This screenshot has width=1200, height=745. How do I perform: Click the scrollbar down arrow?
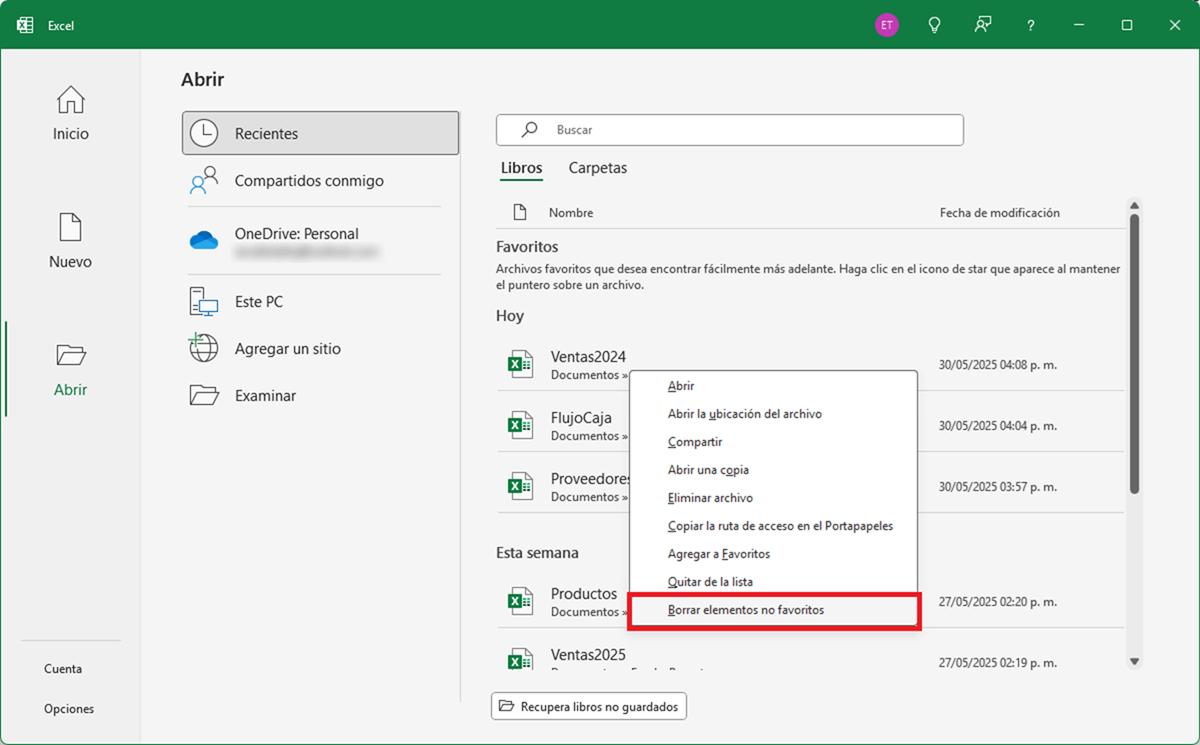tap(1134, 661)
